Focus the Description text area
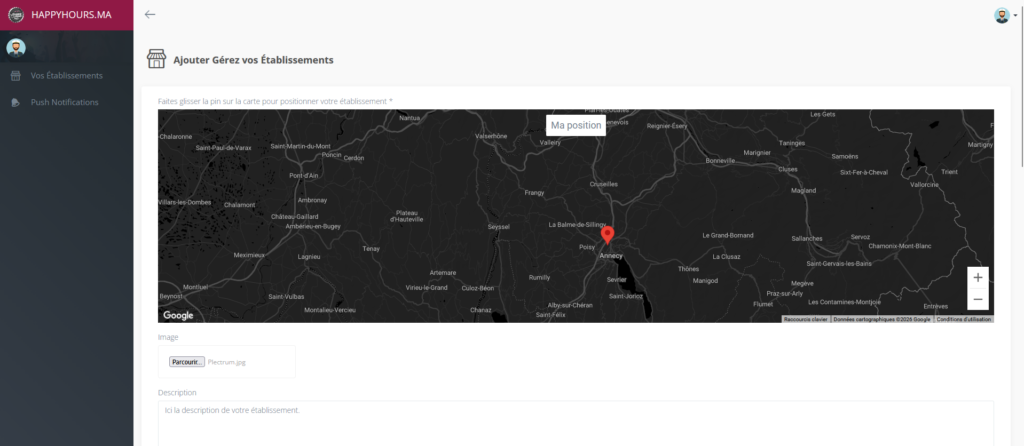Screen dimensions: 1024x446 click(x=575, y=422)
